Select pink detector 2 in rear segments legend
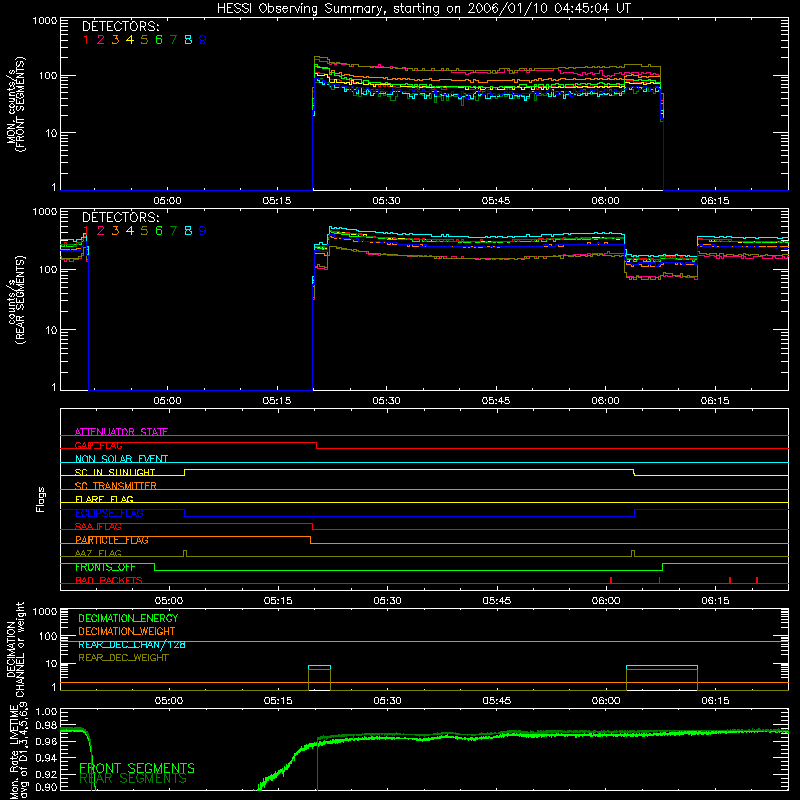This screenshot has height=800, width=800. [x=101, y=231]
